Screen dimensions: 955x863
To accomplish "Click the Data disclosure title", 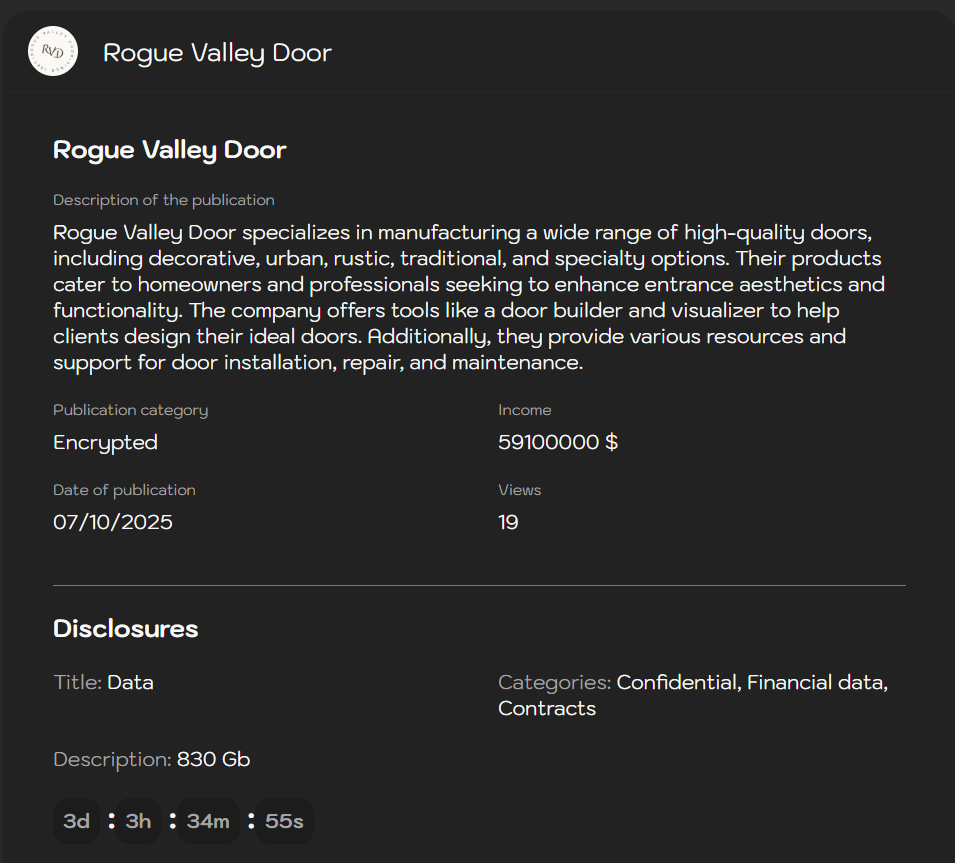I will coord(130,682).
